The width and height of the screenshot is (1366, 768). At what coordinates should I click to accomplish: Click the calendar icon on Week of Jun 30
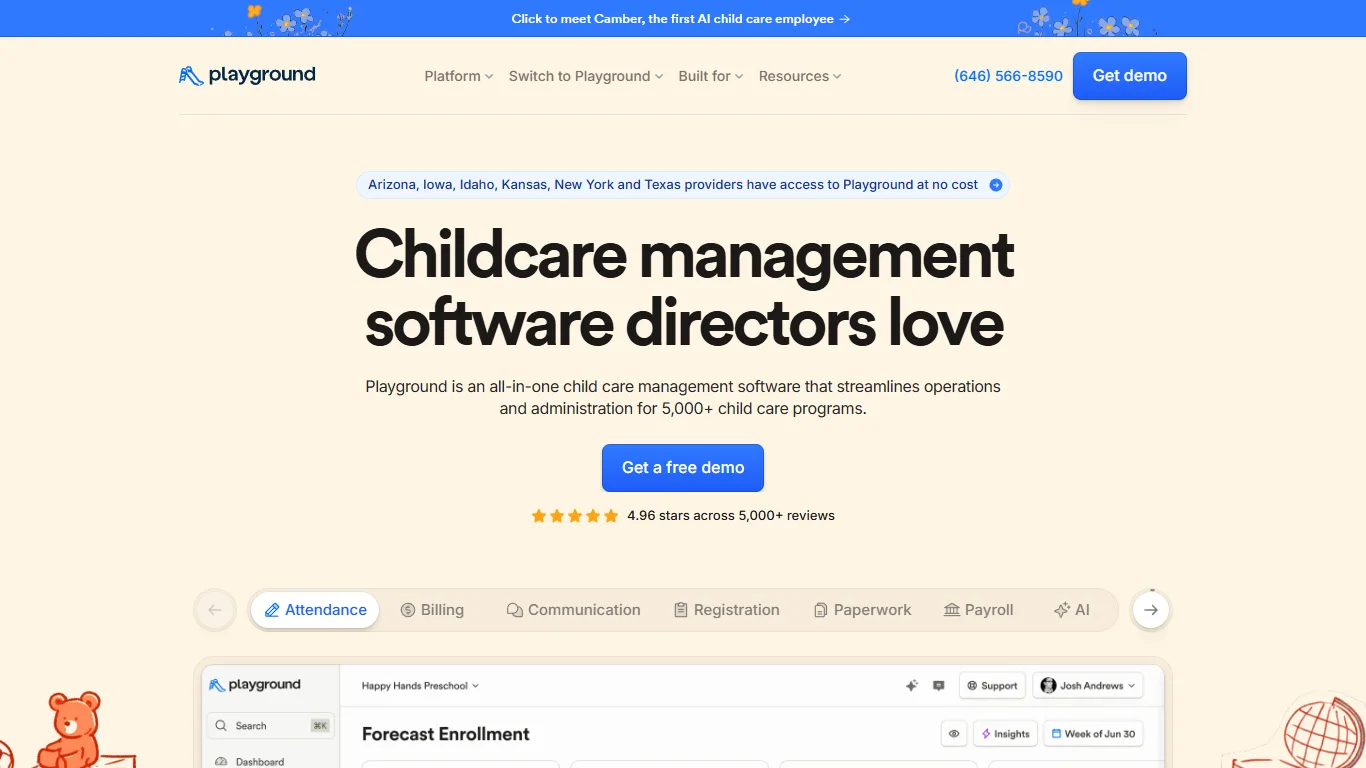coord(1056,734)
